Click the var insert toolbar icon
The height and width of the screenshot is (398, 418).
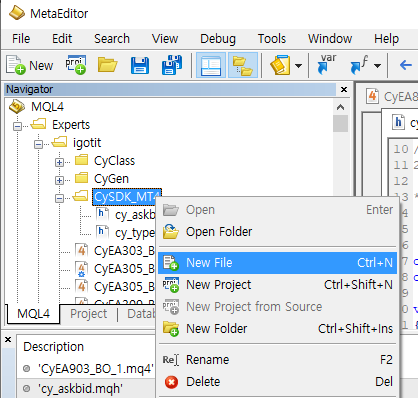(327, 64)
